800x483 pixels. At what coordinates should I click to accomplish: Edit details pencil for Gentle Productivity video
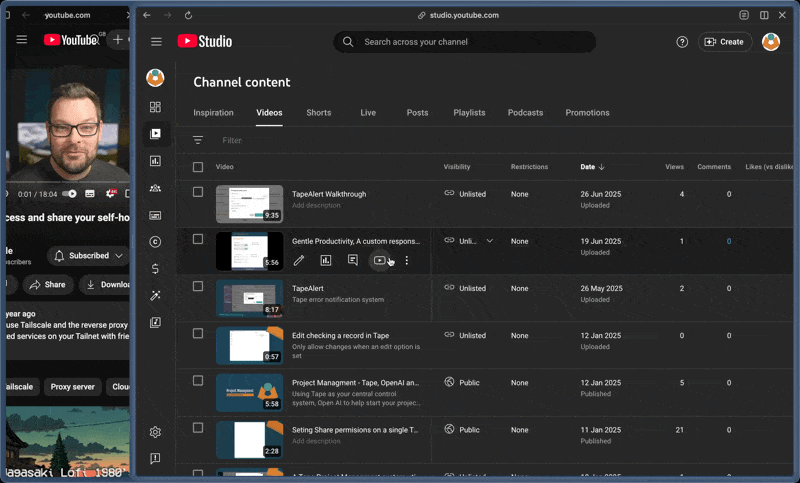(299, 261)
